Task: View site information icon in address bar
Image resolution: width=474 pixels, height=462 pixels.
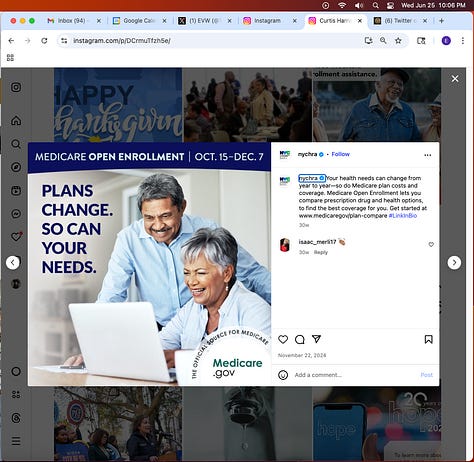Action: (x=64, y=41)
